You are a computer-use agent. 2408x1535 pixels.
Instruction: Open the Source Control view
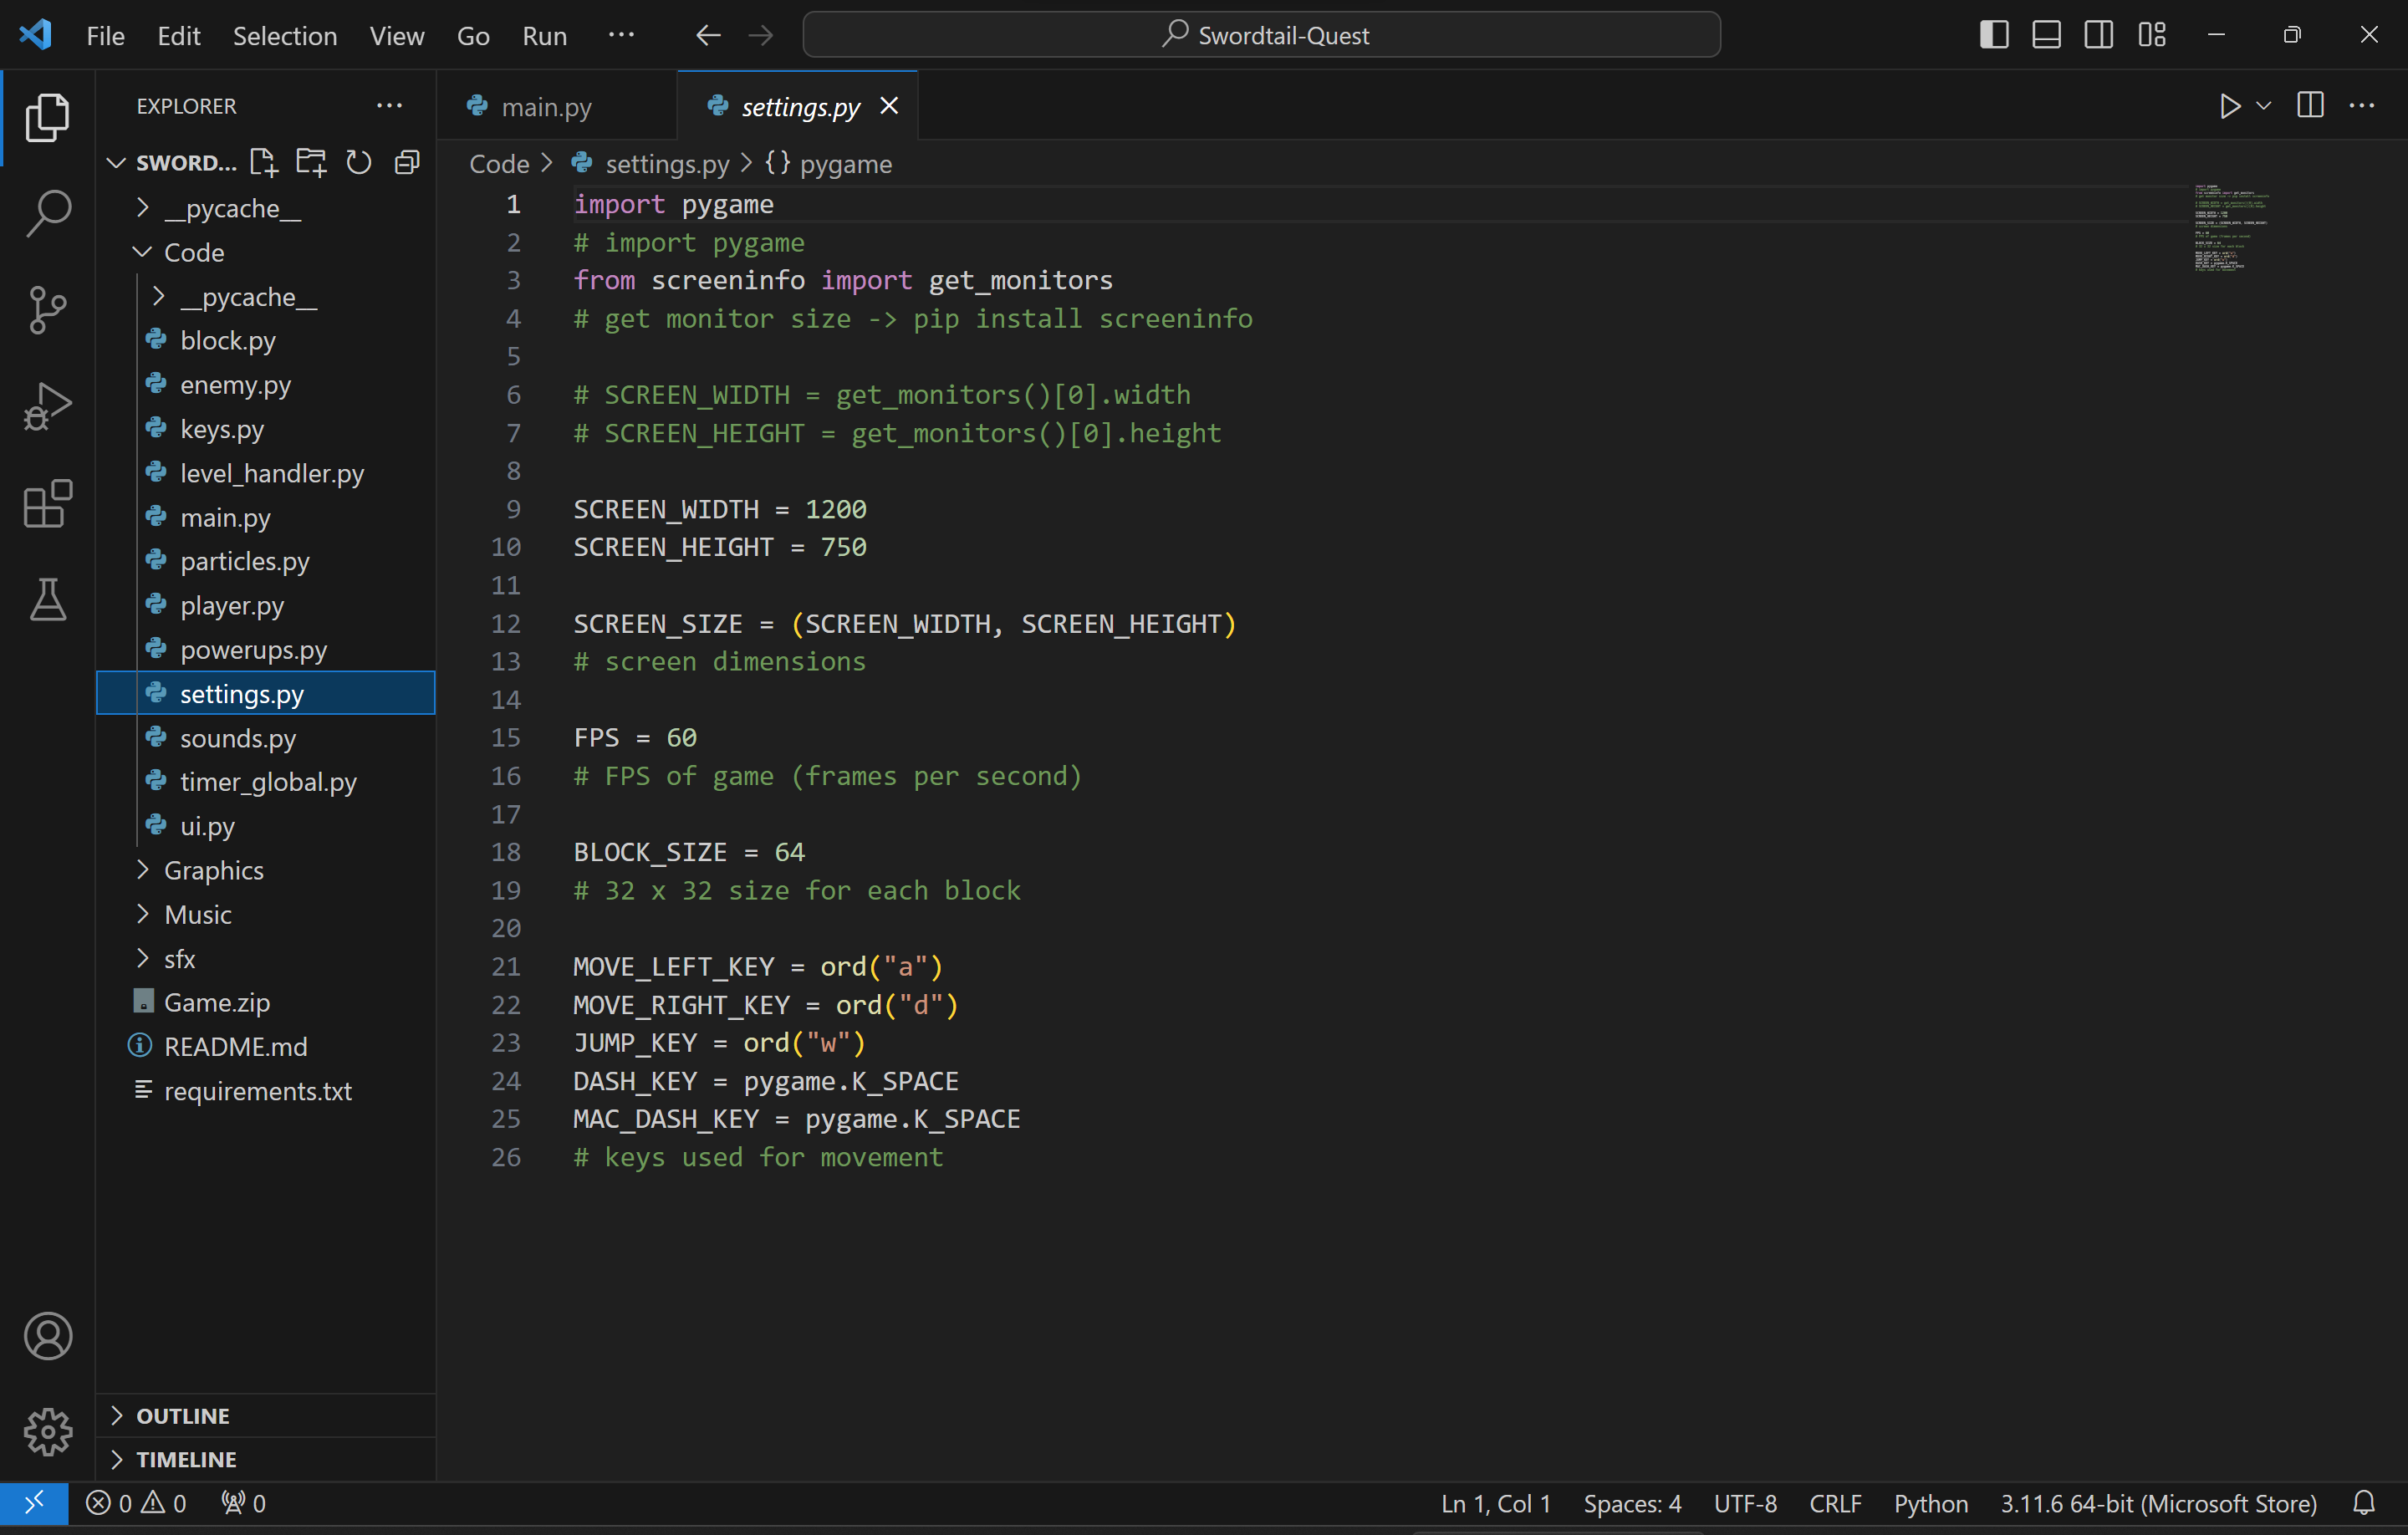(47, 309)
